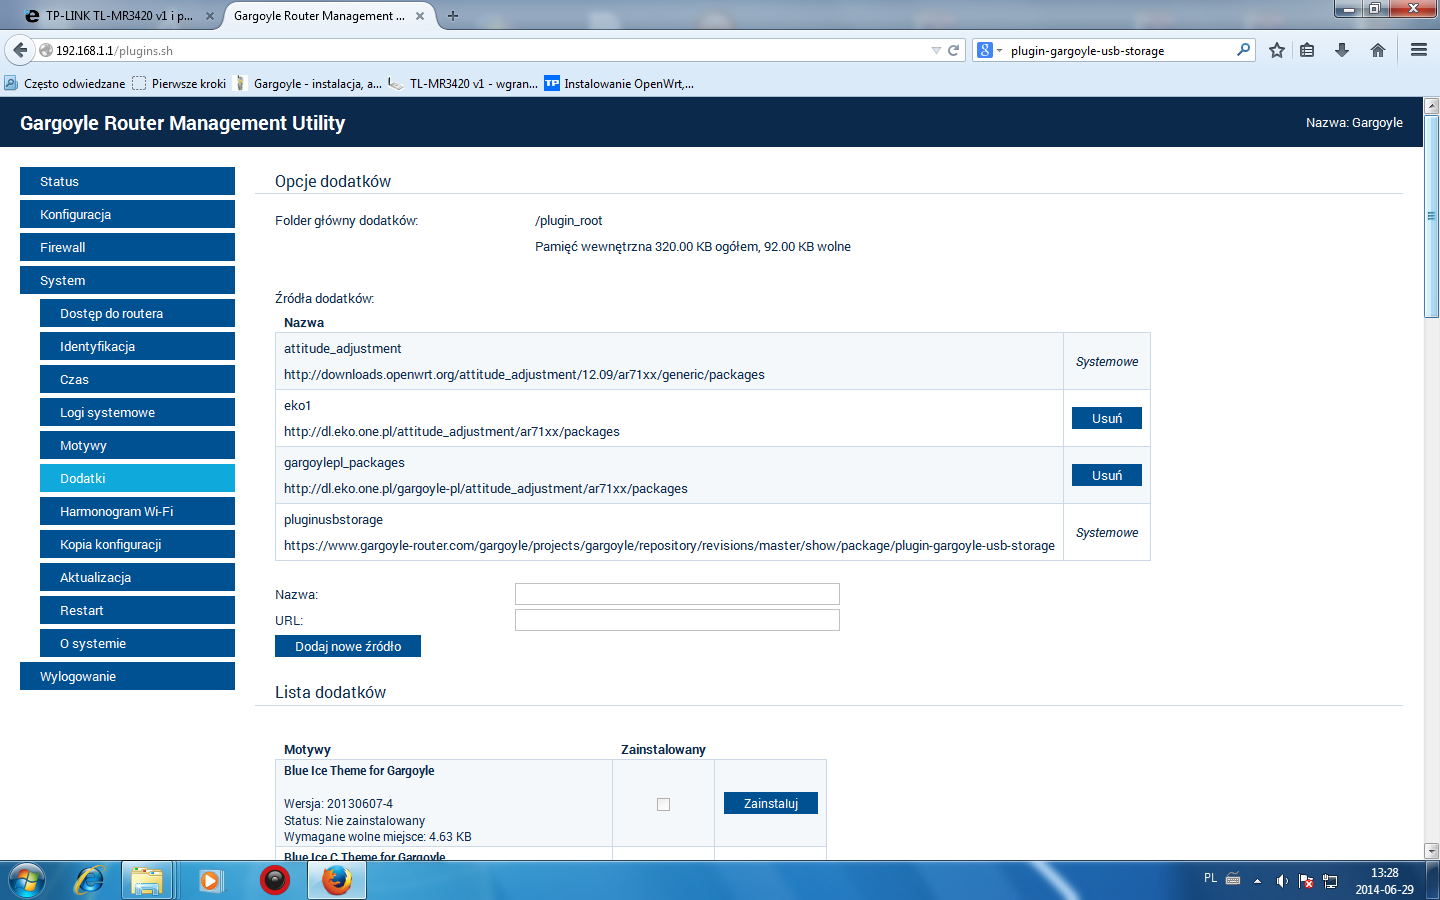Viewport: 1440px width, 900px height.
Task: Toggle the Blue Ice Theme installed checkbox
Action: click(663, 804)
